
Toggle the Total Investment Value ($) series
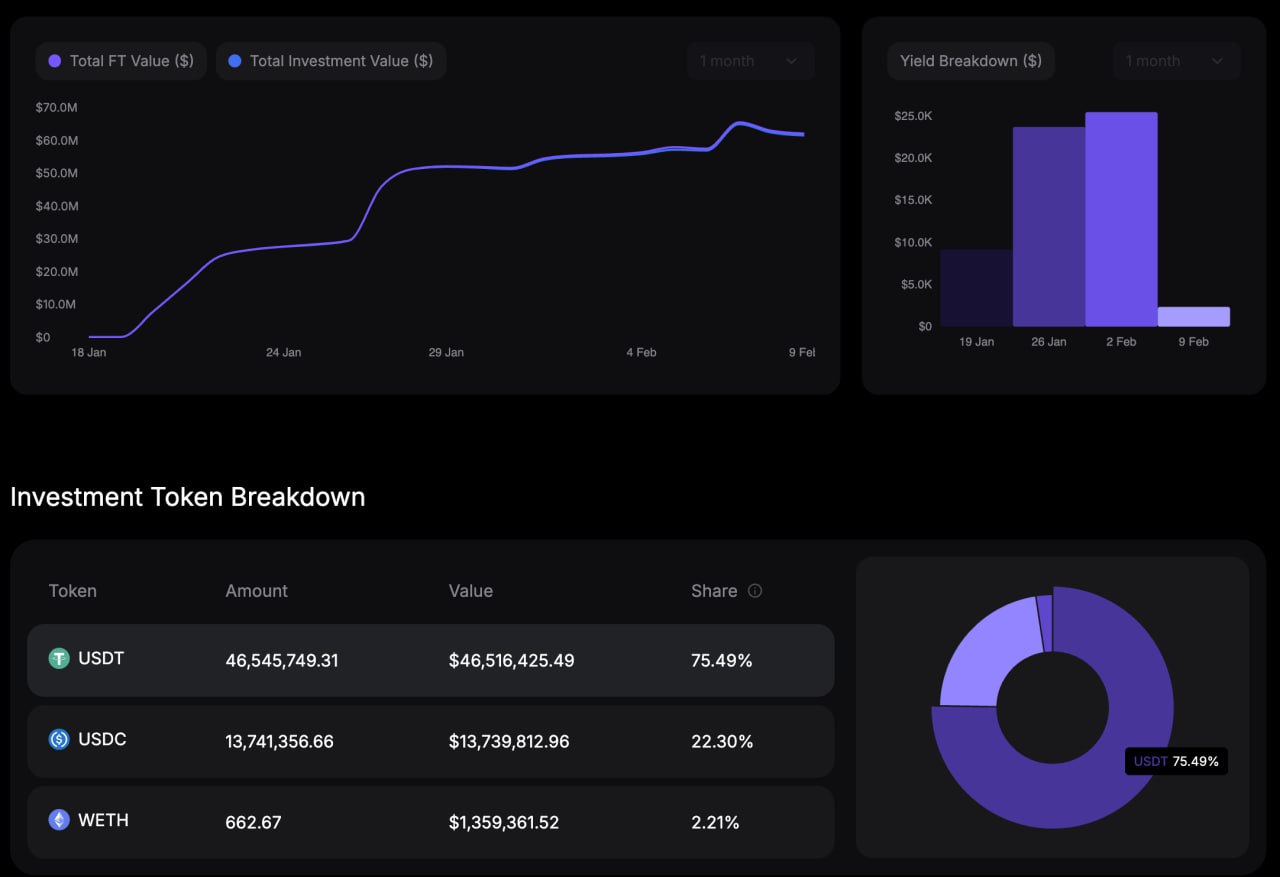pyautogui.click(x=331, y=61)
